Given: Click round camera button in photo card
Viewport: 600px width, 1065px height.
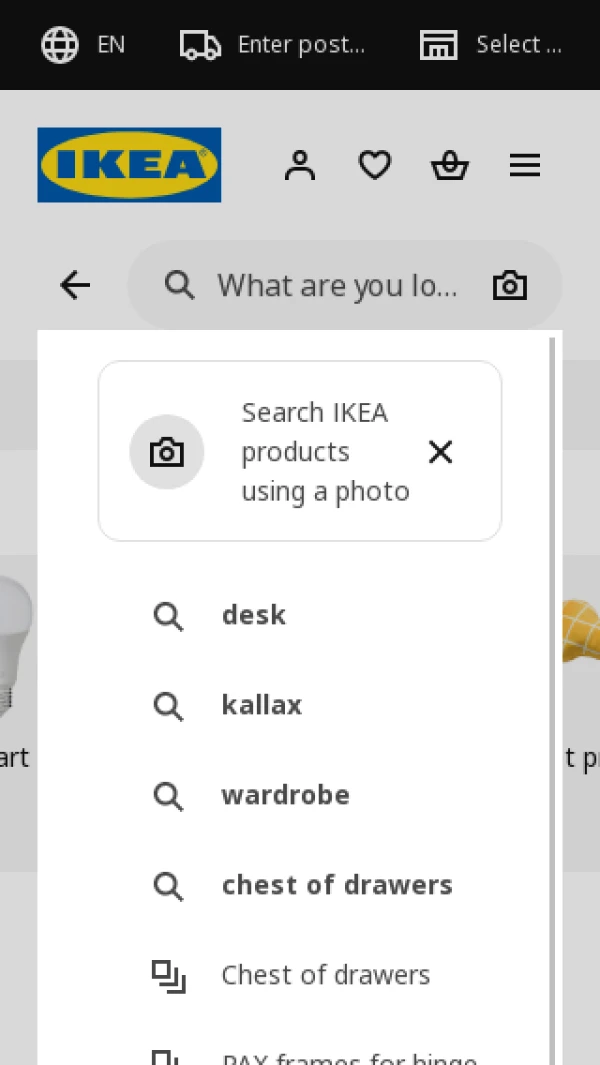Looking at the screenshot, I should pos(167,452).
